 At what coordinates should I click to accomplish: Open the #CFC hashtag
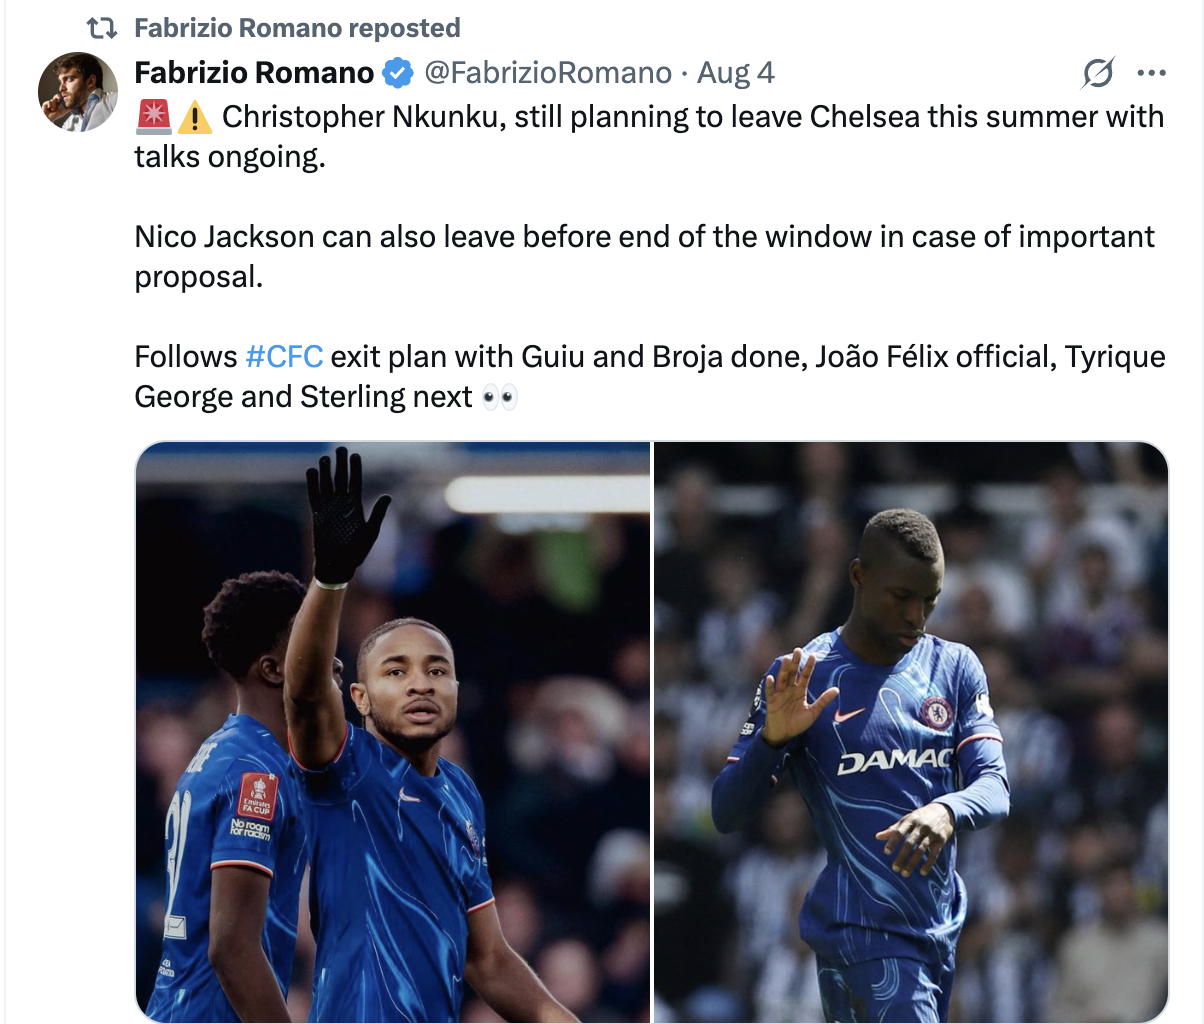point(284,357)
